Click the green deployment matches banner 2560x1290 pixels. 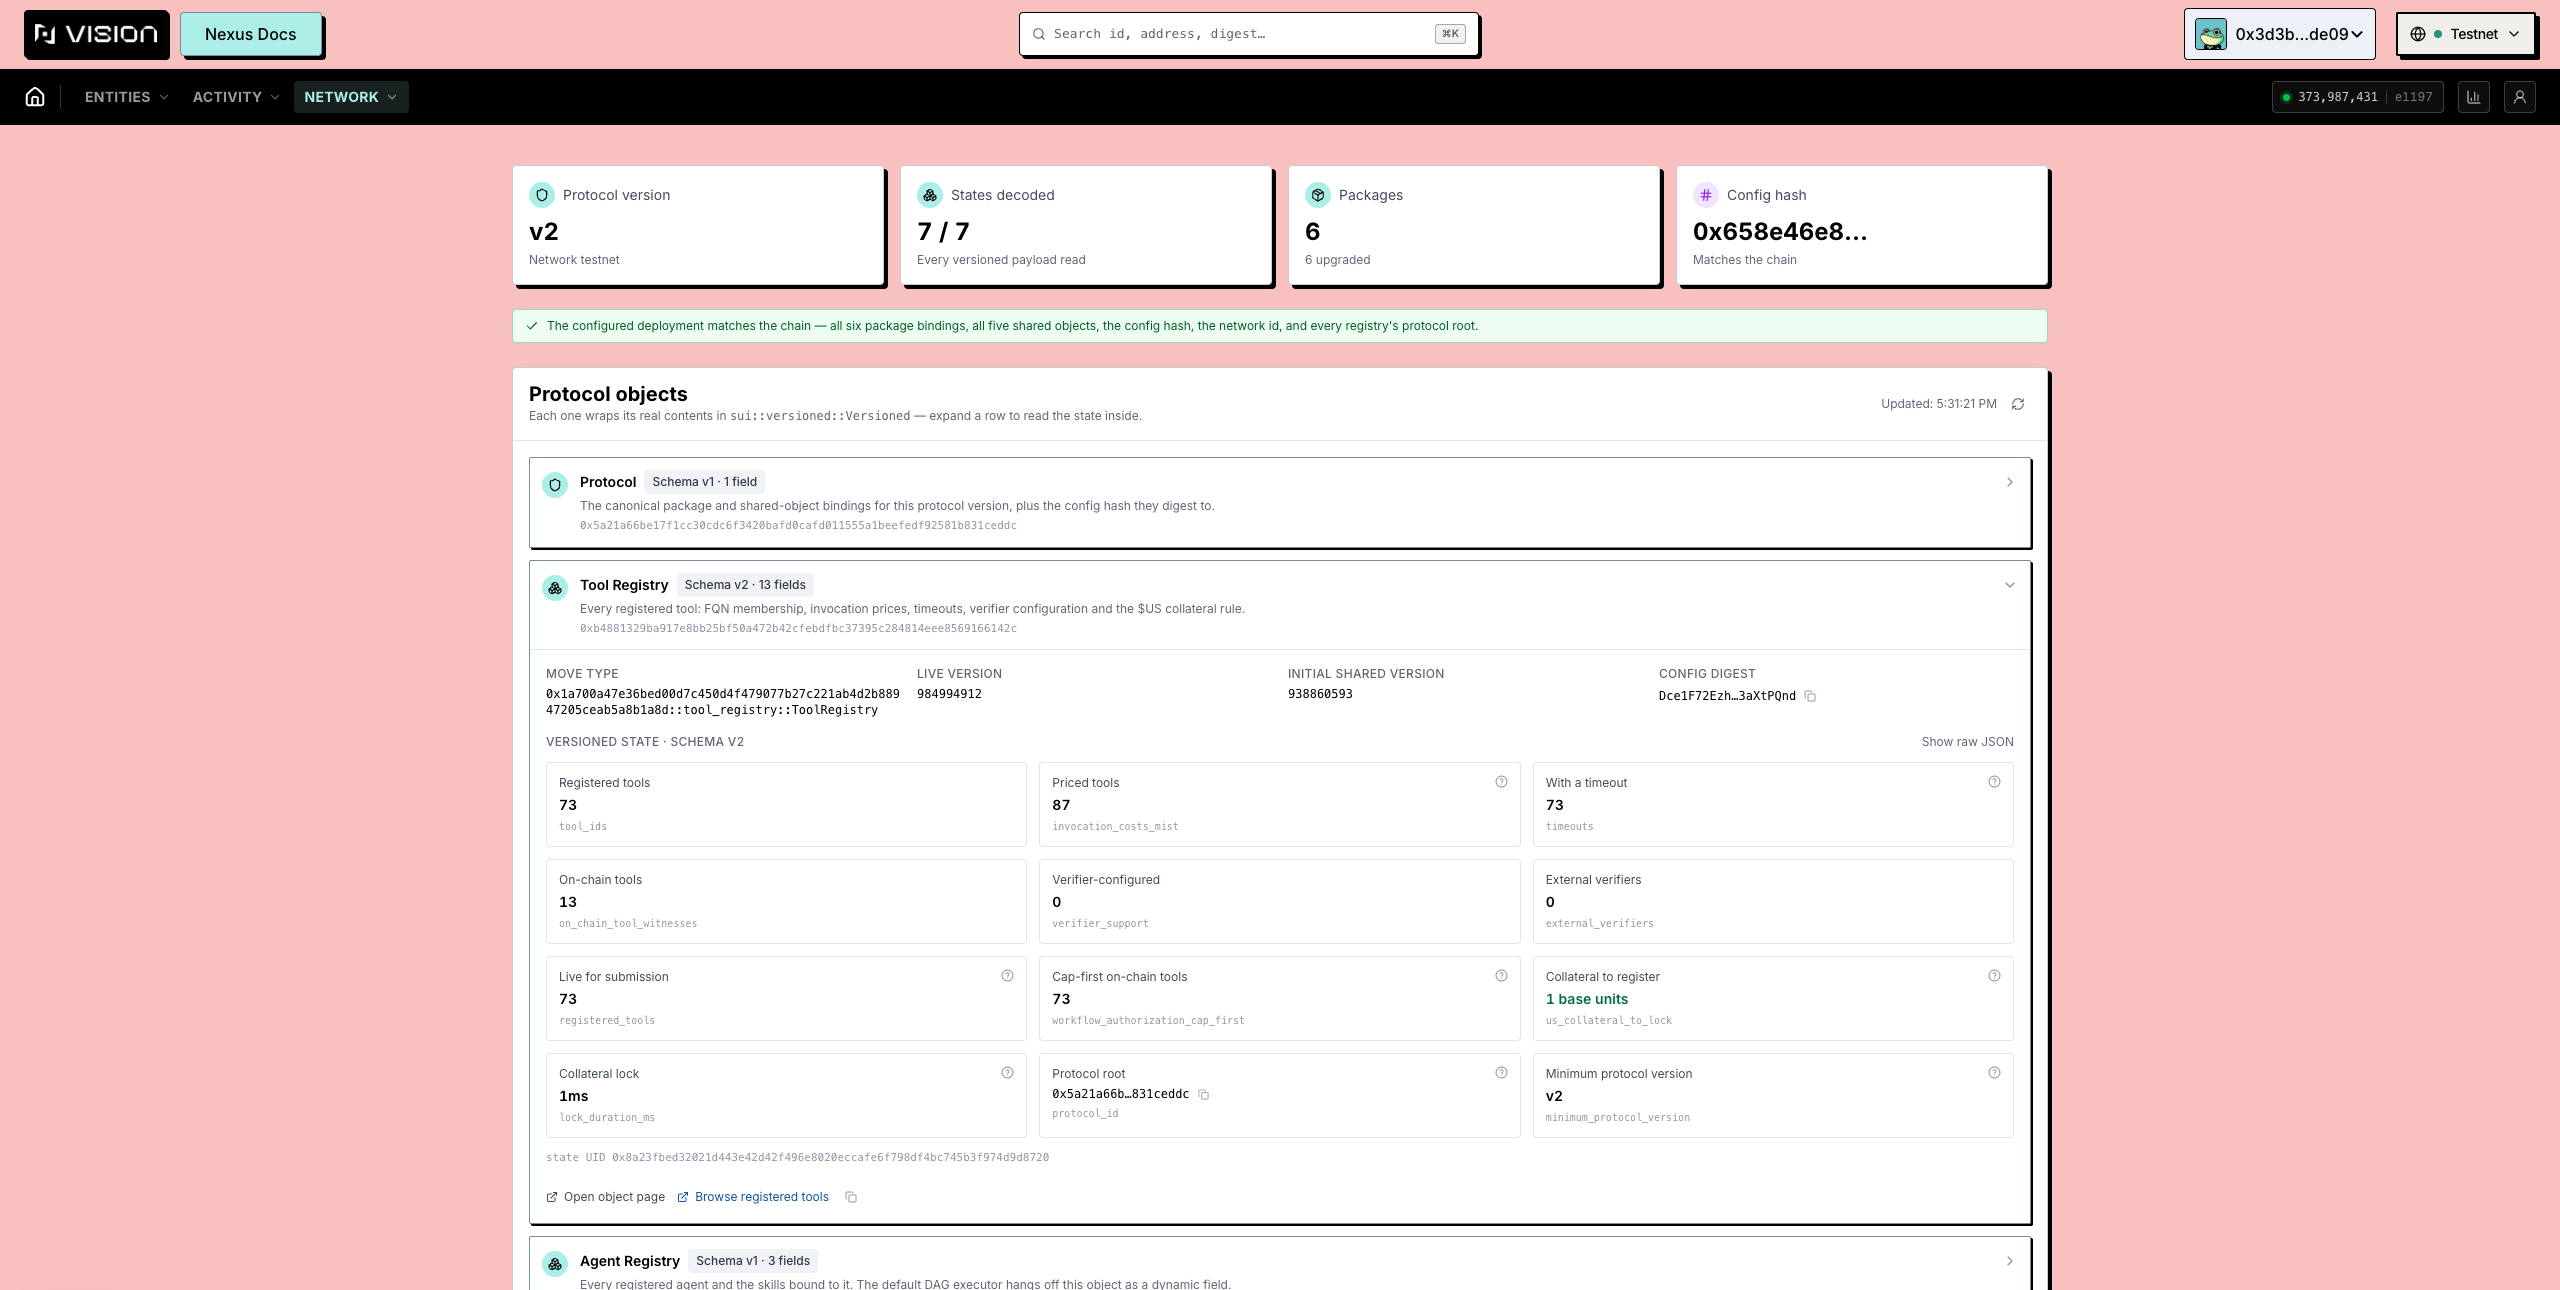pos(1280,326)
